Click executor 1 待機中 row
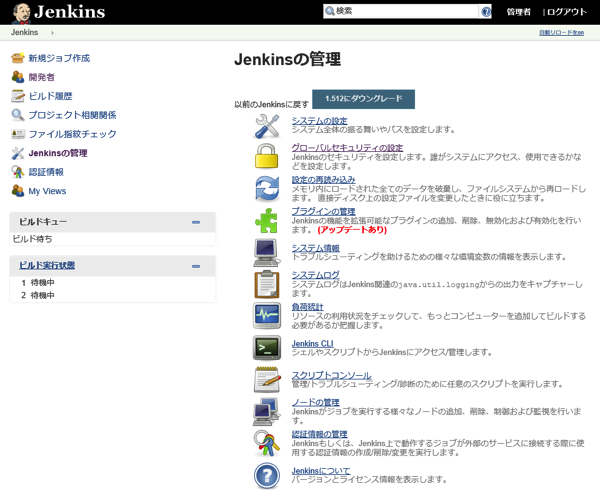Screen dimensions: 600x491 [112, 283]
